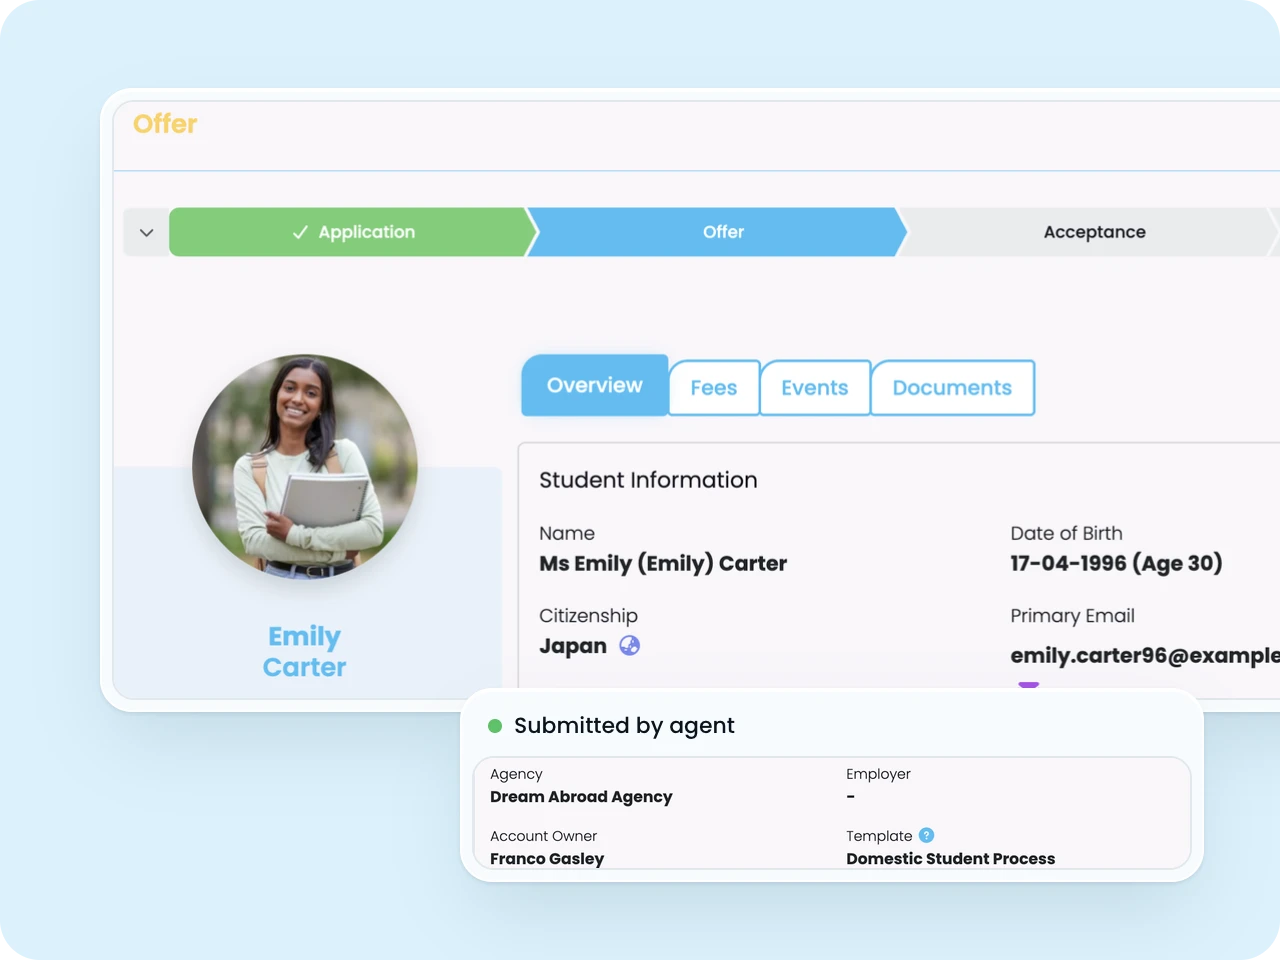
Task: Click the template value Domestic Student Process
Action: 950,859
